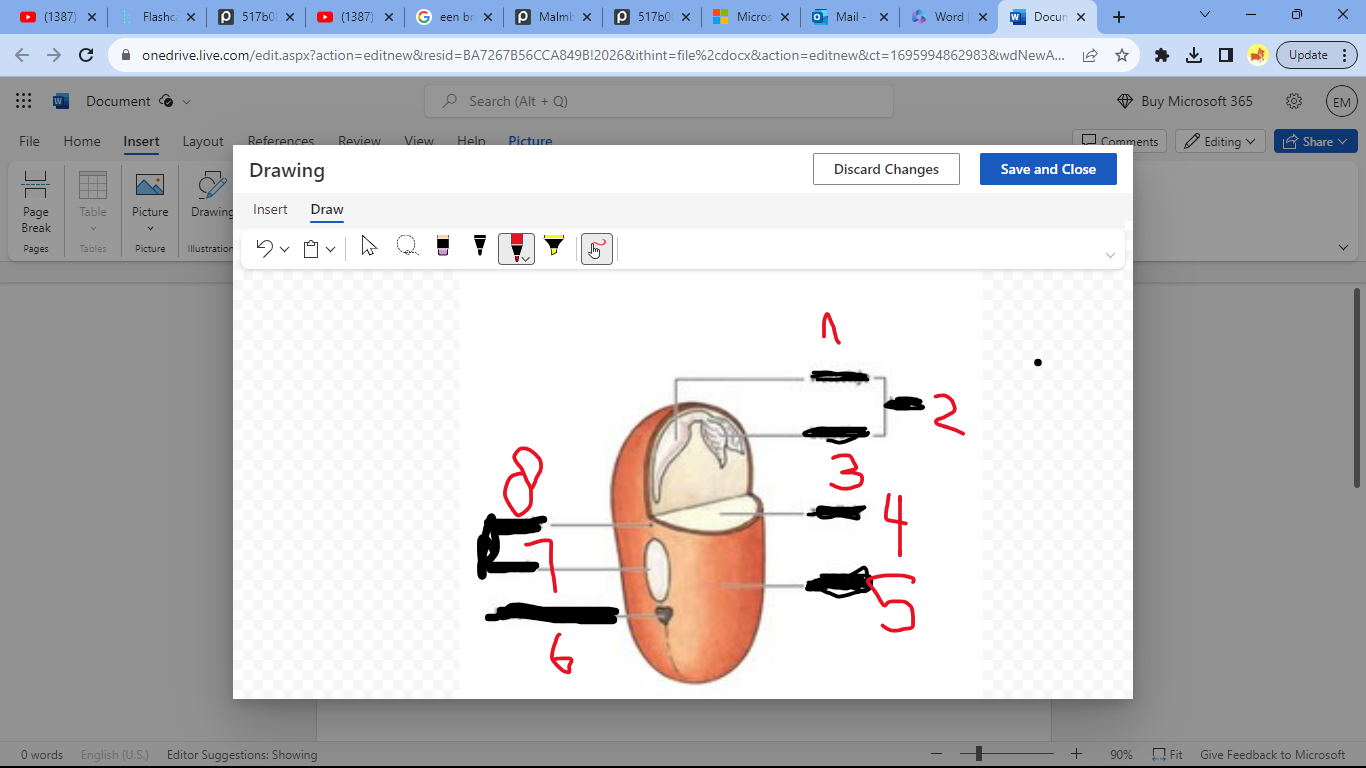Image resolution: width=1366 pixels, height=768 pixels.
Task: Click the zoom slider handle
Action: coord(979,754)
